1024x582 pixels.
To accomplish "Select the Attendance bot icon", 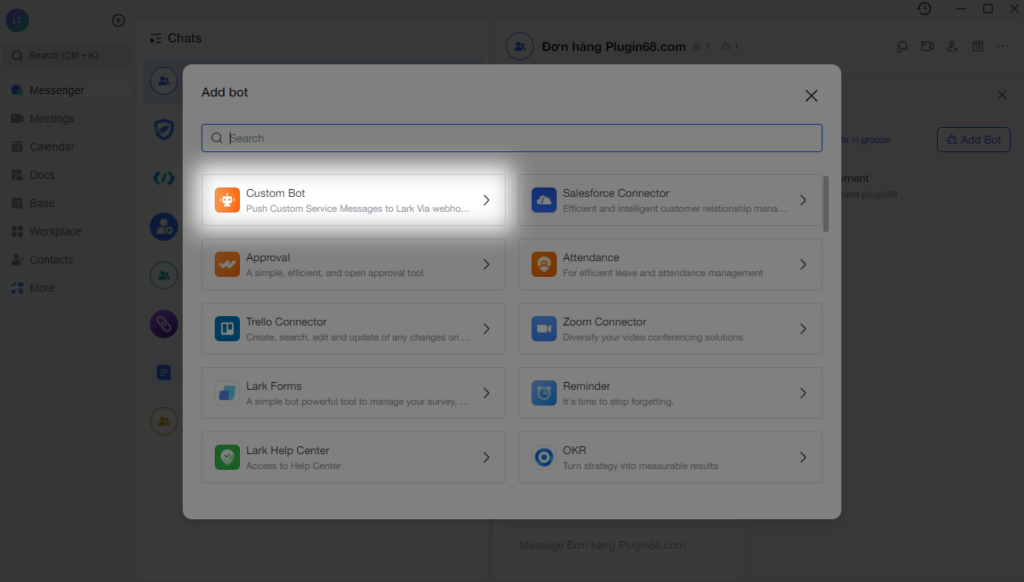I will click(543, 265).
